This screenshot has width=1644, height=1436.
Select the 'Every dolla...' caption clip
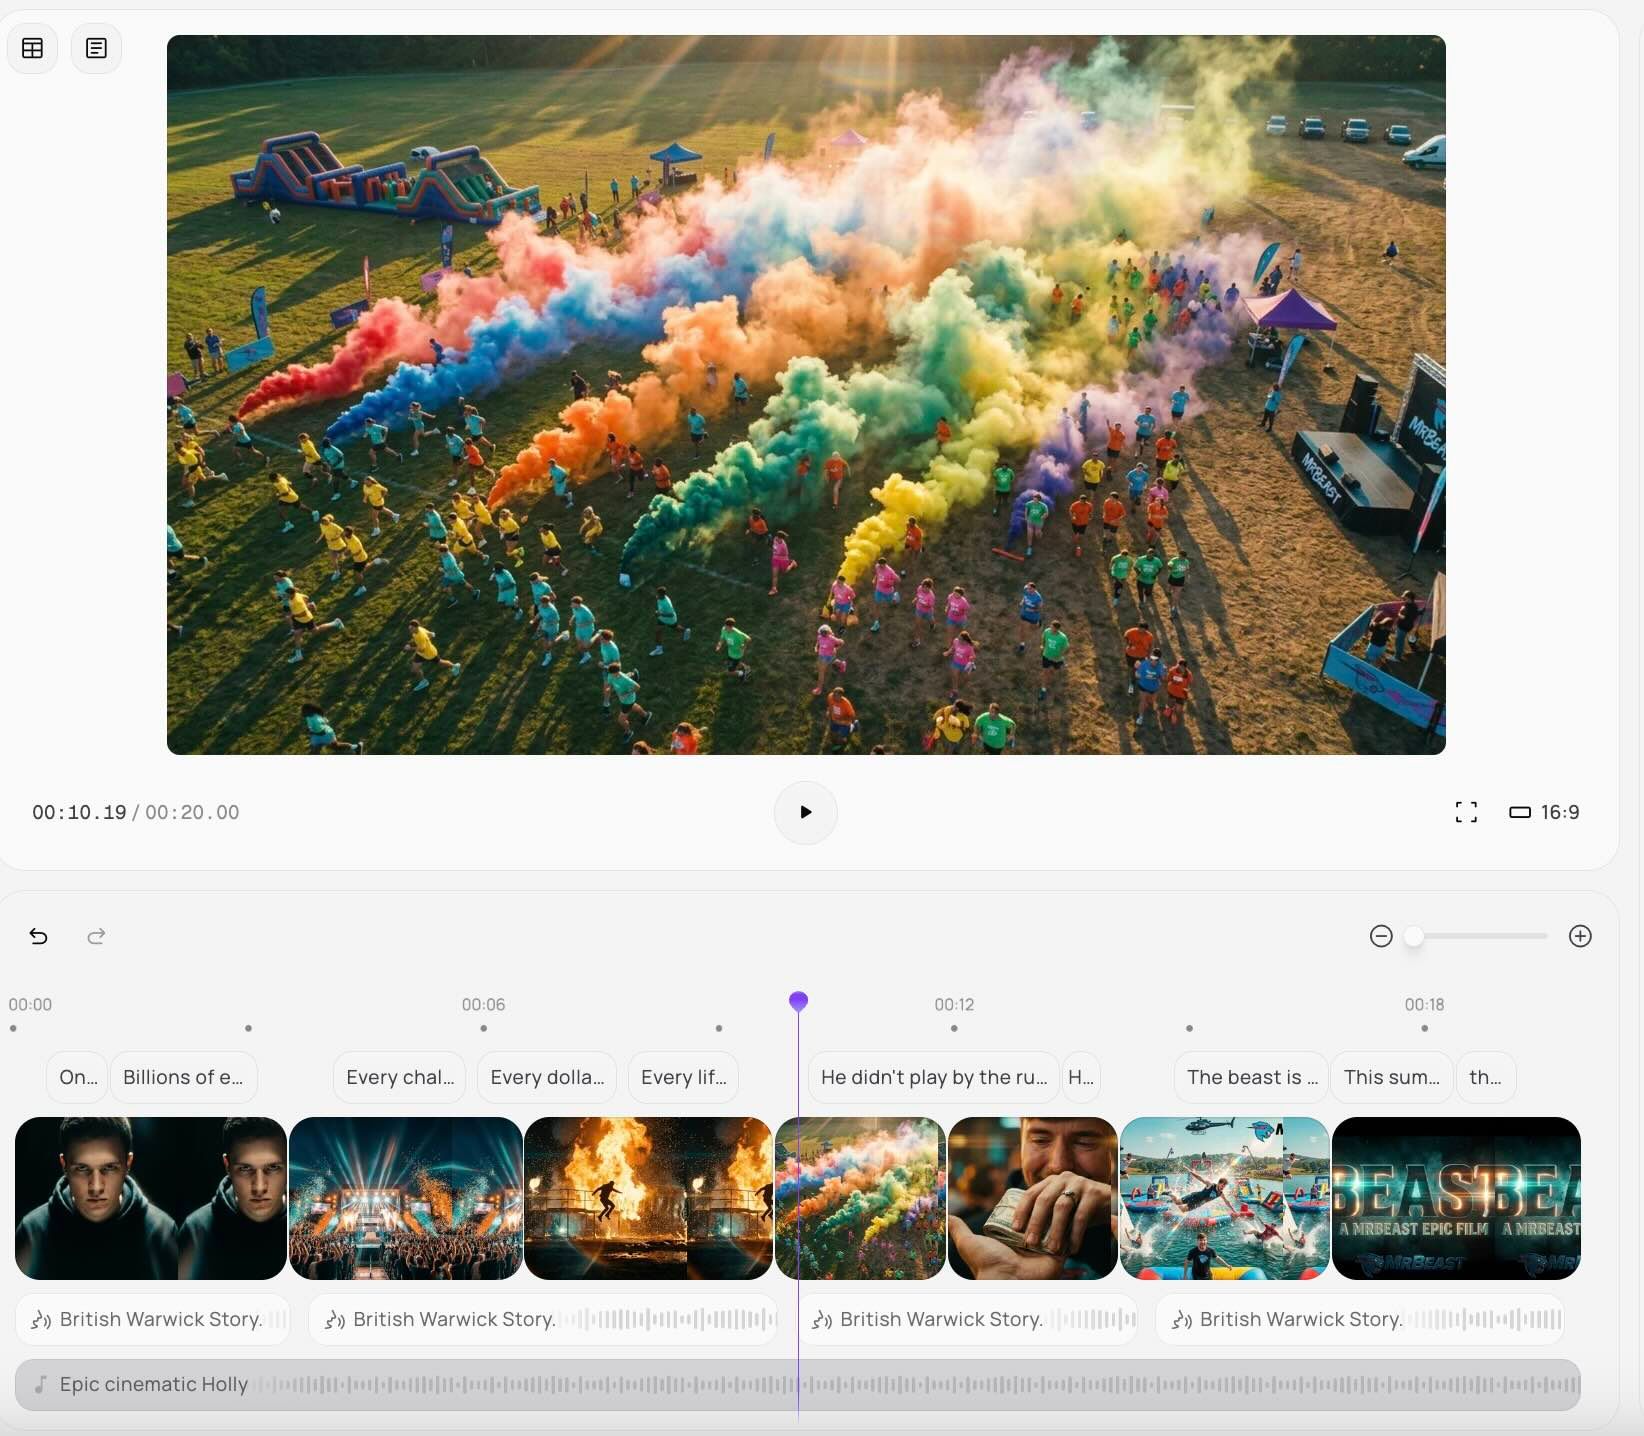coord(547,1077)
